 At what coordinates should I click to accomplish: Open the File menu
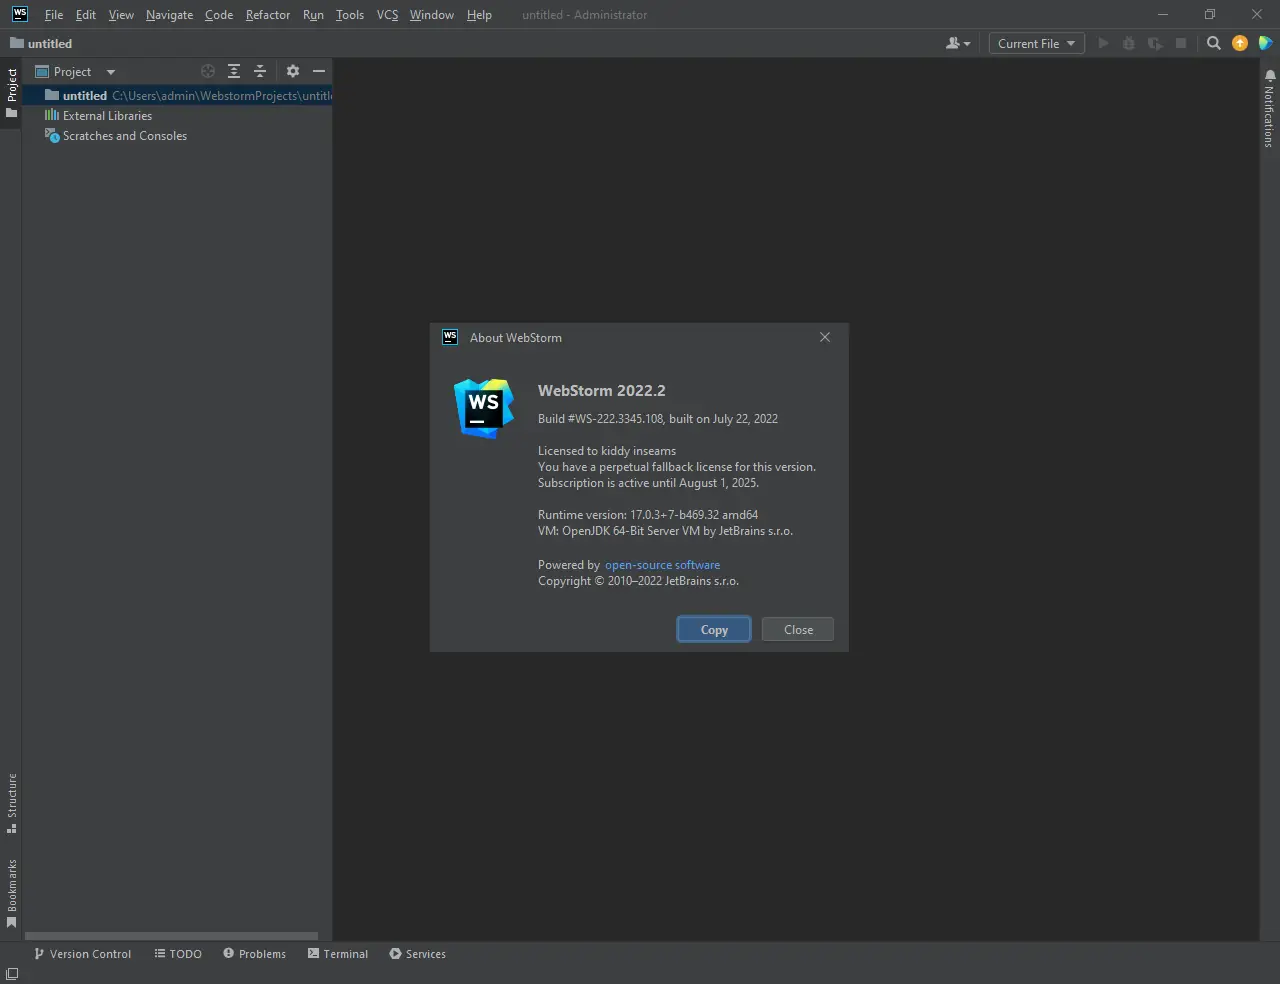coord(54,15)
